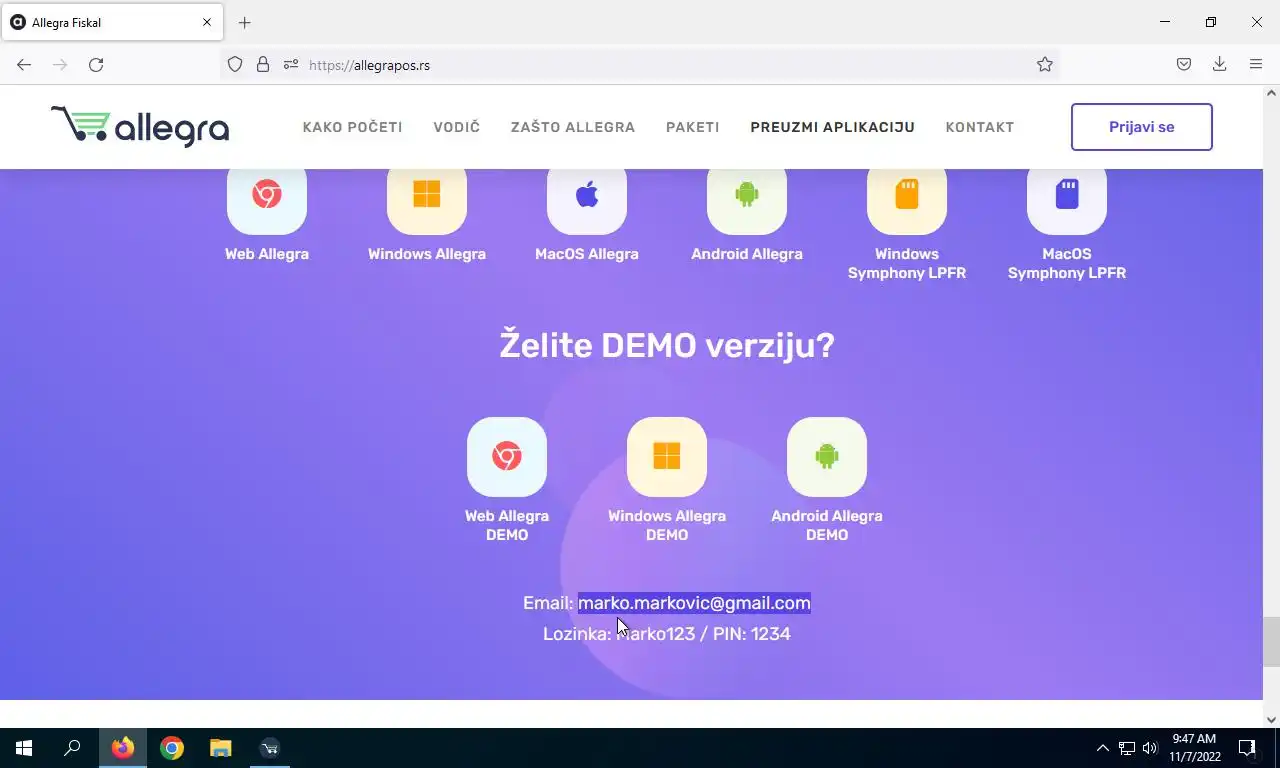Click the page vertical scrollbar thumb
This screenshot has width=1280, height=768.
1271,642
